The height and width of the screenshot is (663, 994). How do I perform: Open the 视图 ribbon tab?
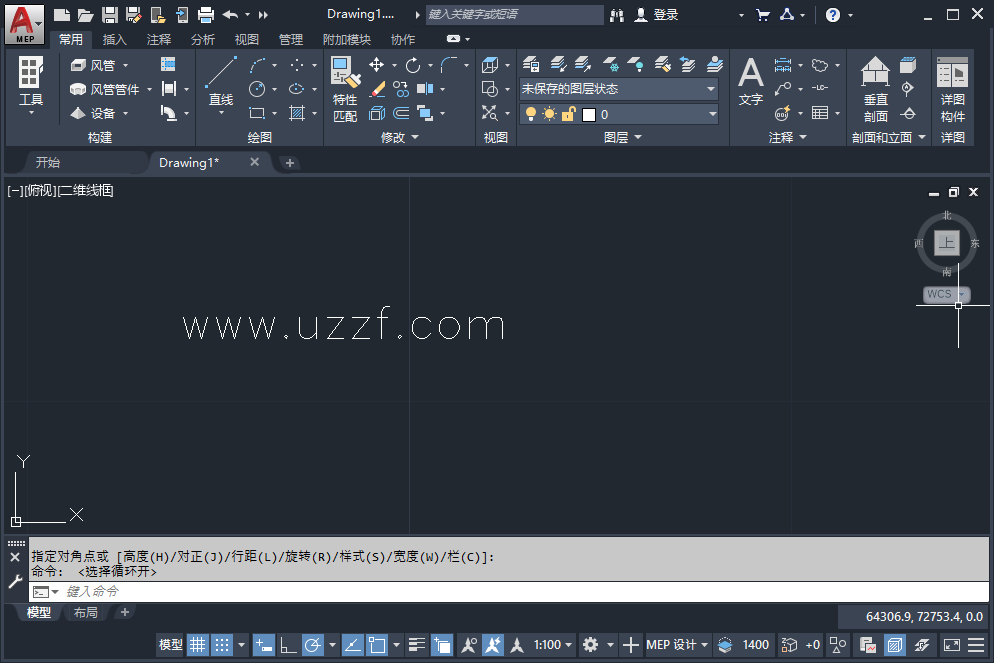(x=246, y=39)
